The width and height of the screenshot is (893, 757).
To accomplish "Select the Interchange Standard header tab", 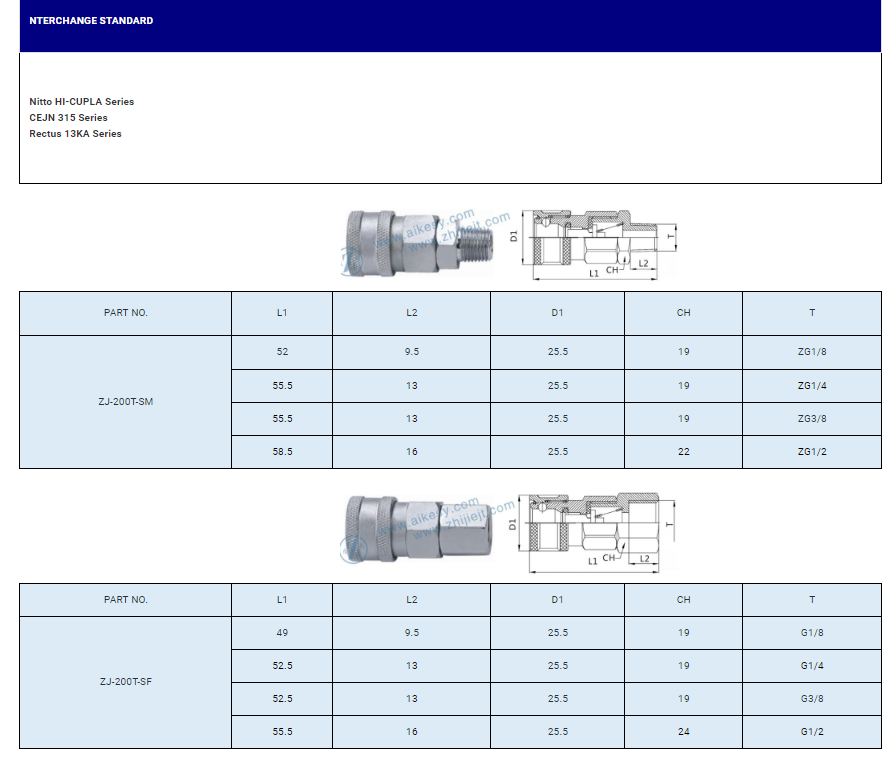I will coord(91,20).
